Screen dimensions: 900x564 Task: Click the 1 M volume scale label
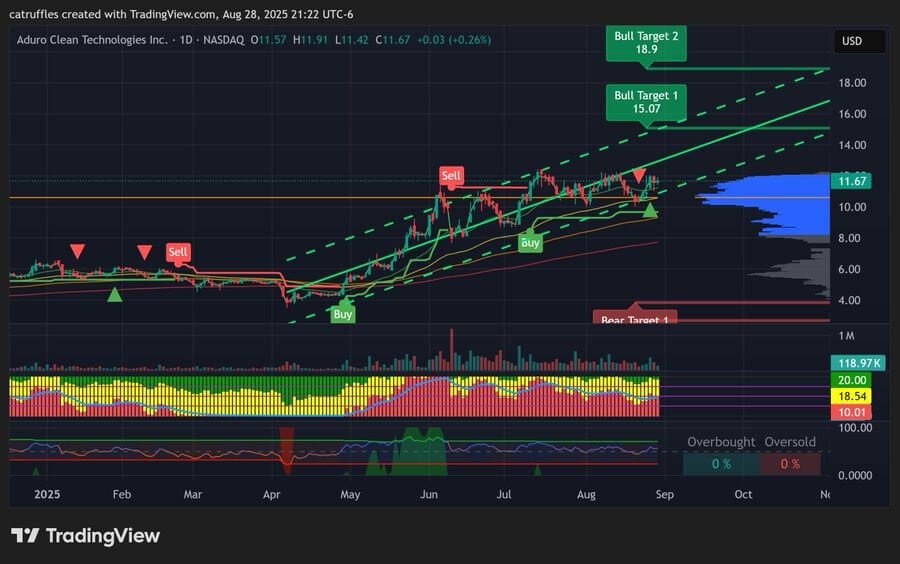847,336
